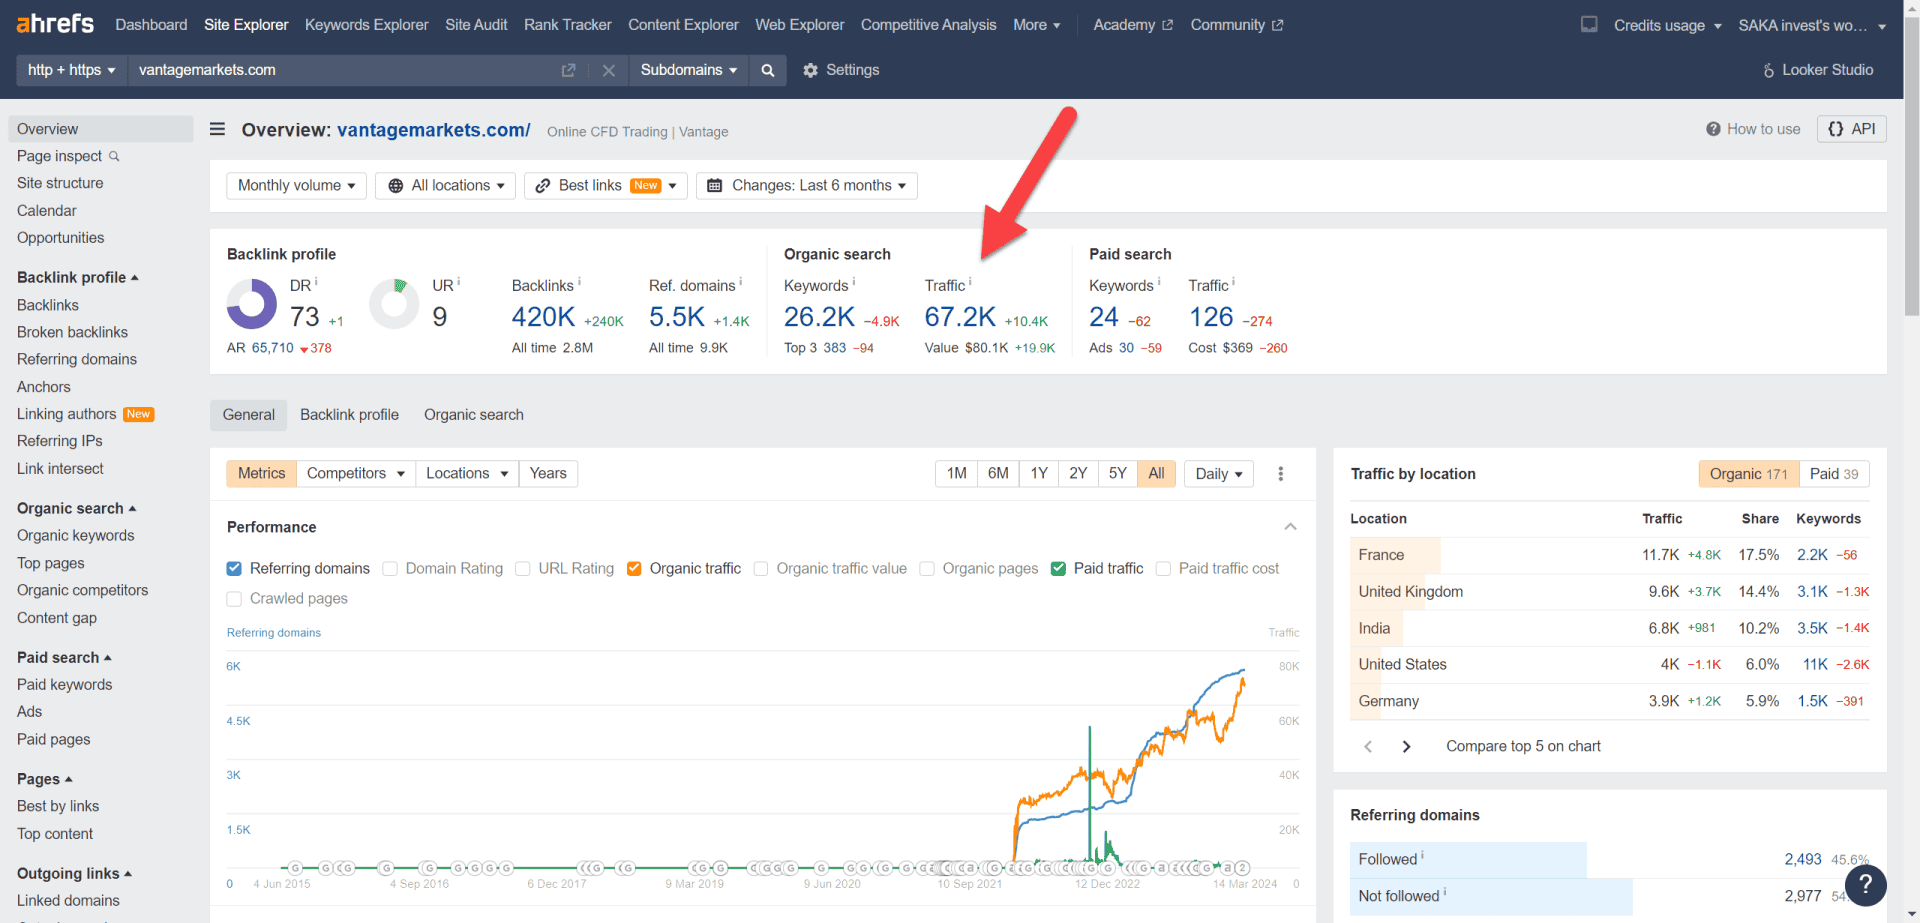Viewport: 1920px width, 923px height.
Task: Open Rank Tracker in top menu
Action: pos(567,25)
